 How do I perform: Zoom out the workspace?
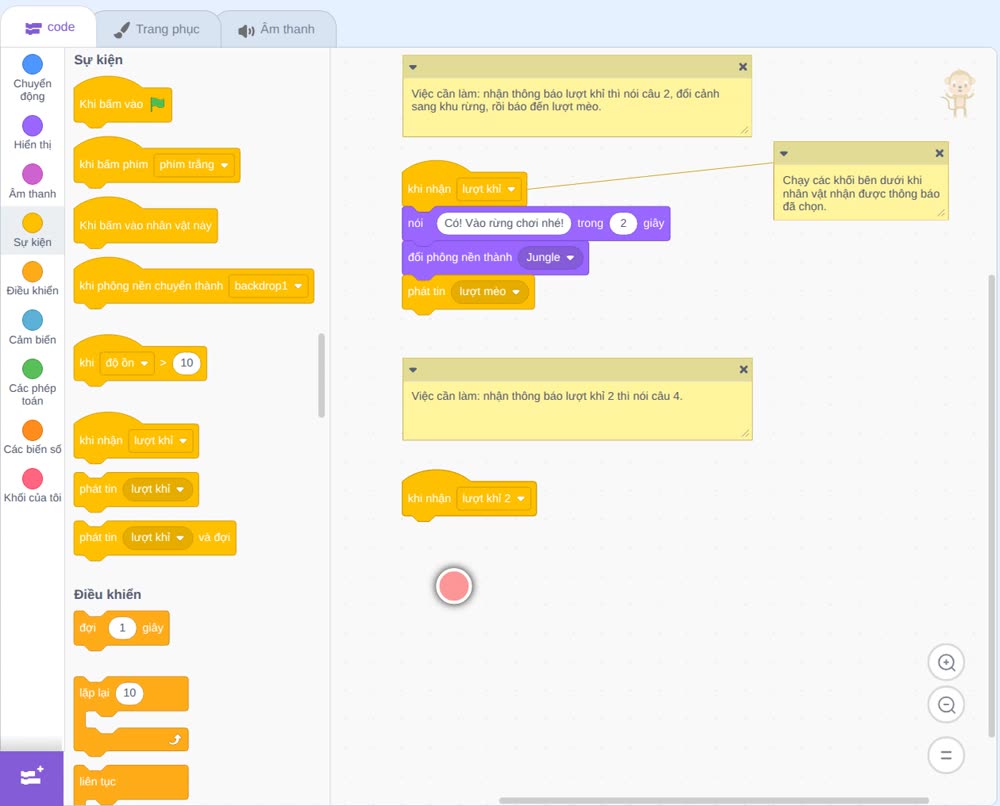(946, 705)
